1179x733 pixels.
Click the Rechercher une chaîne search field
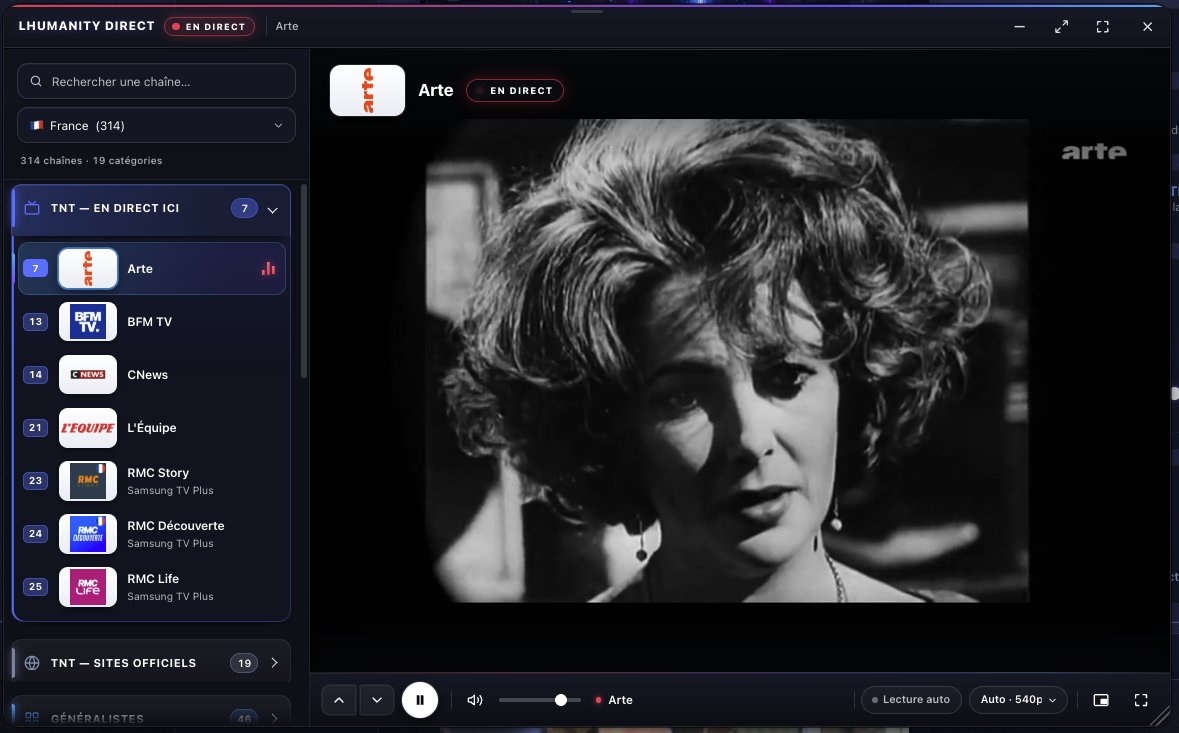(x=156, y=81)
